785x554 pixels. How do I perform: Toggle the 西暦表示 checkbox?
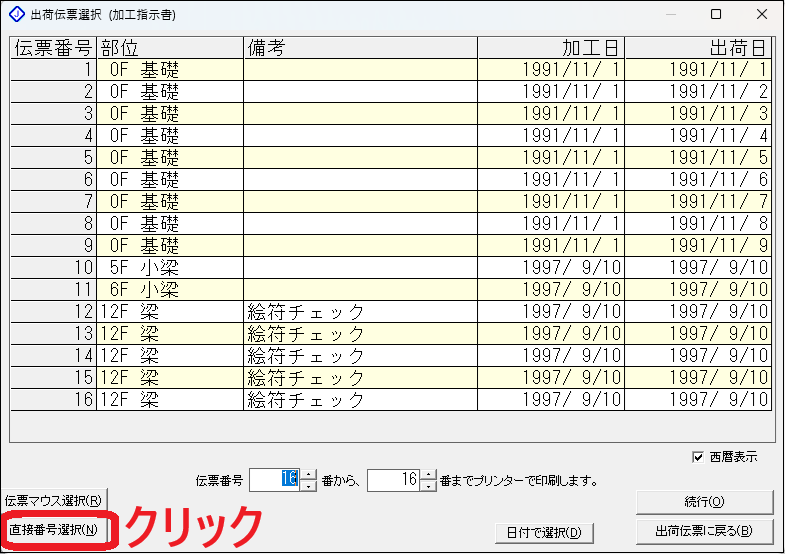pyautogui.click(x=698, y=457)
